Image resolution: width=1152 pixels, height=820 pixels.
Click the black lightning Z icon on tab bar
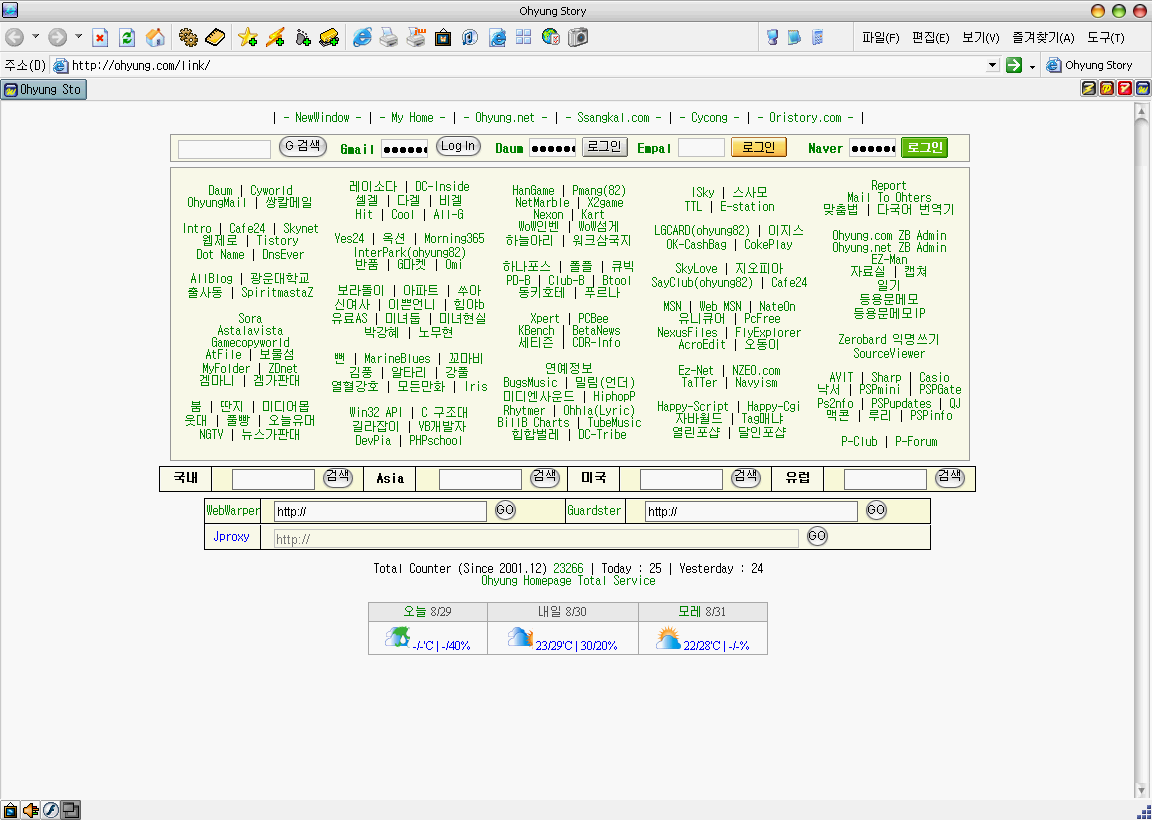pos(1090,89)
